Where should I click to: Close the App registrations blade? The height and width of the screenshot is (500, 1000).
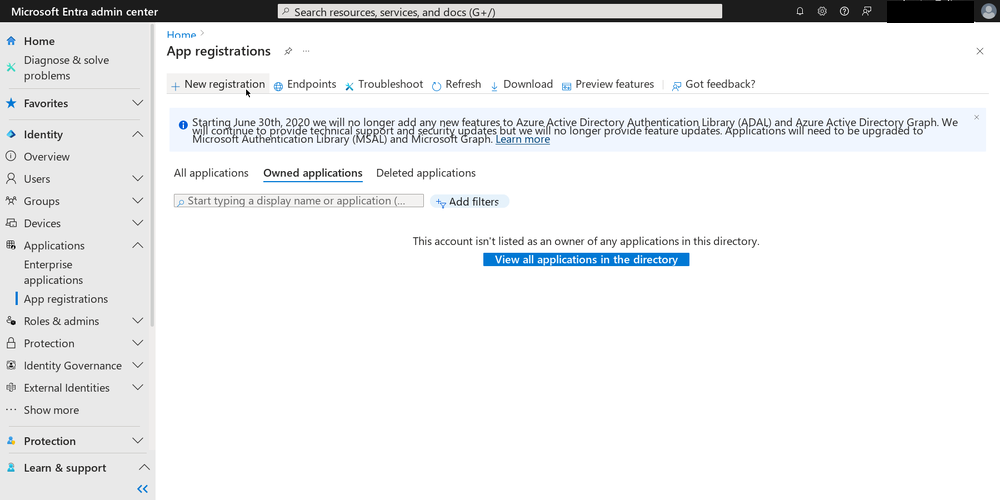pyautogui.click(x=980, y=51)
